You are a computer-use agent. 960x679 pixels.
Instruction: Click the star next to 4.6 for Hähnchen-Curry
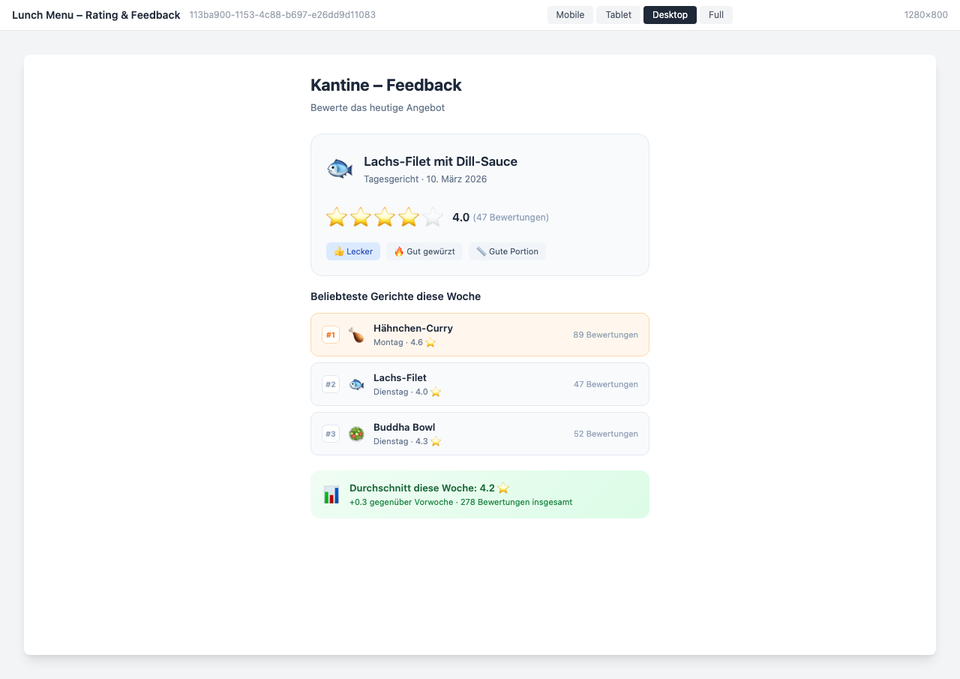[430, 342]
